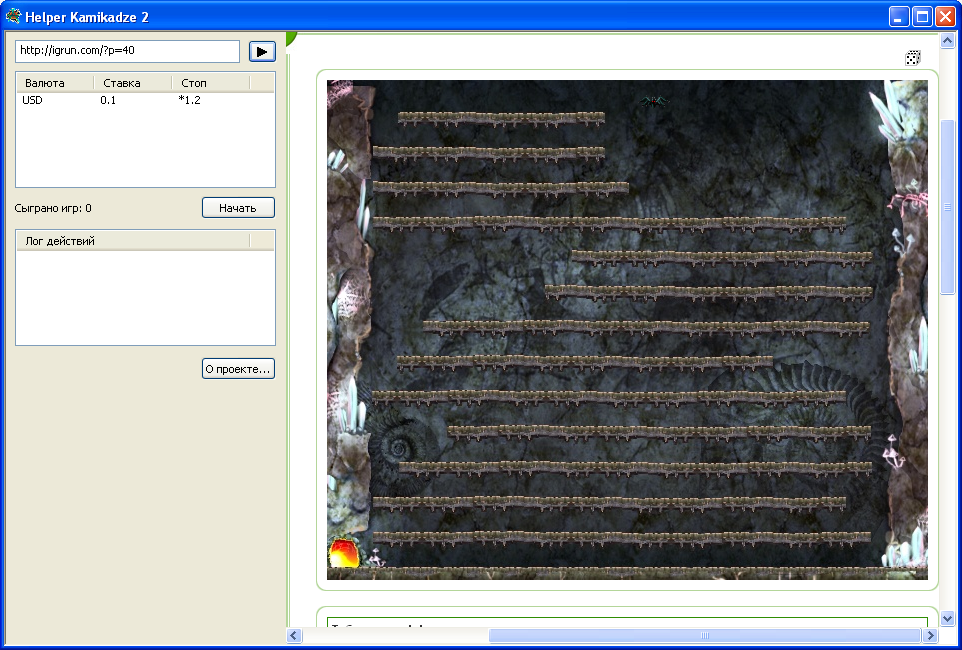The image size is (962, 650).
Task: Maximize the Helper Kamikadze window
Action: click(x=922, y=16)
